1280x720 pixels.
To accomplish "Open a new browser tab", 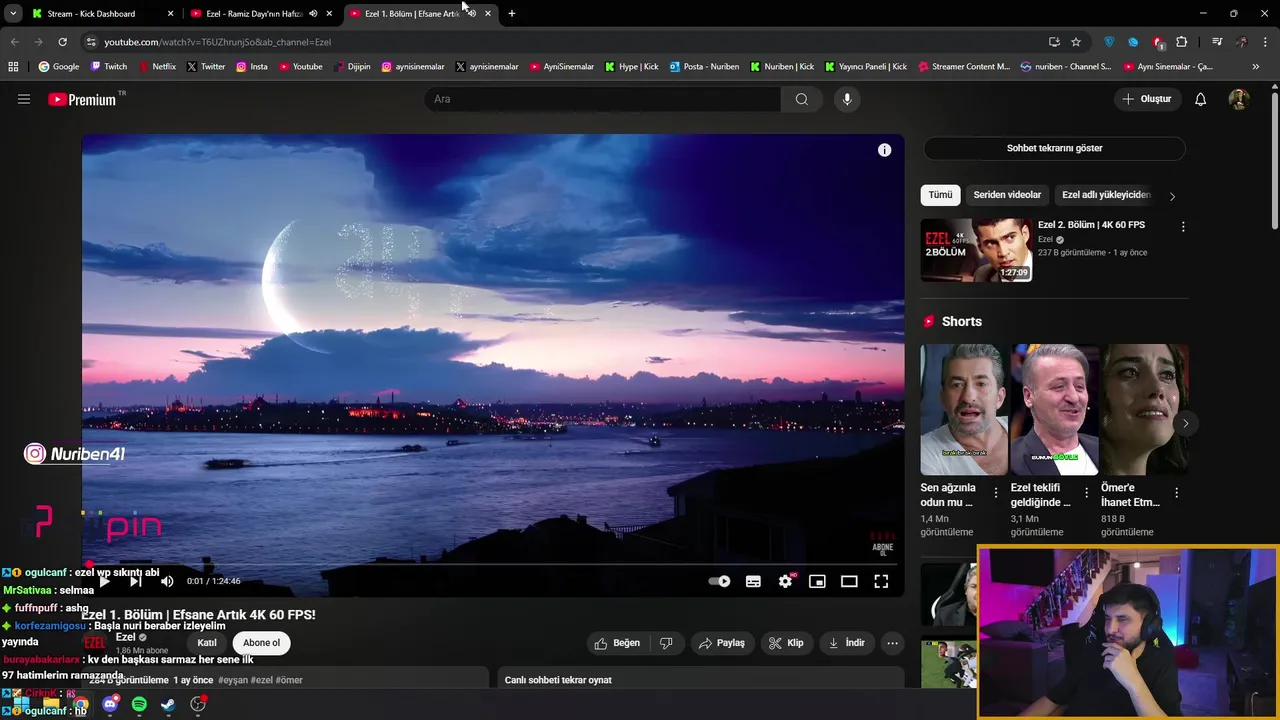I will (x=512, y=14).
